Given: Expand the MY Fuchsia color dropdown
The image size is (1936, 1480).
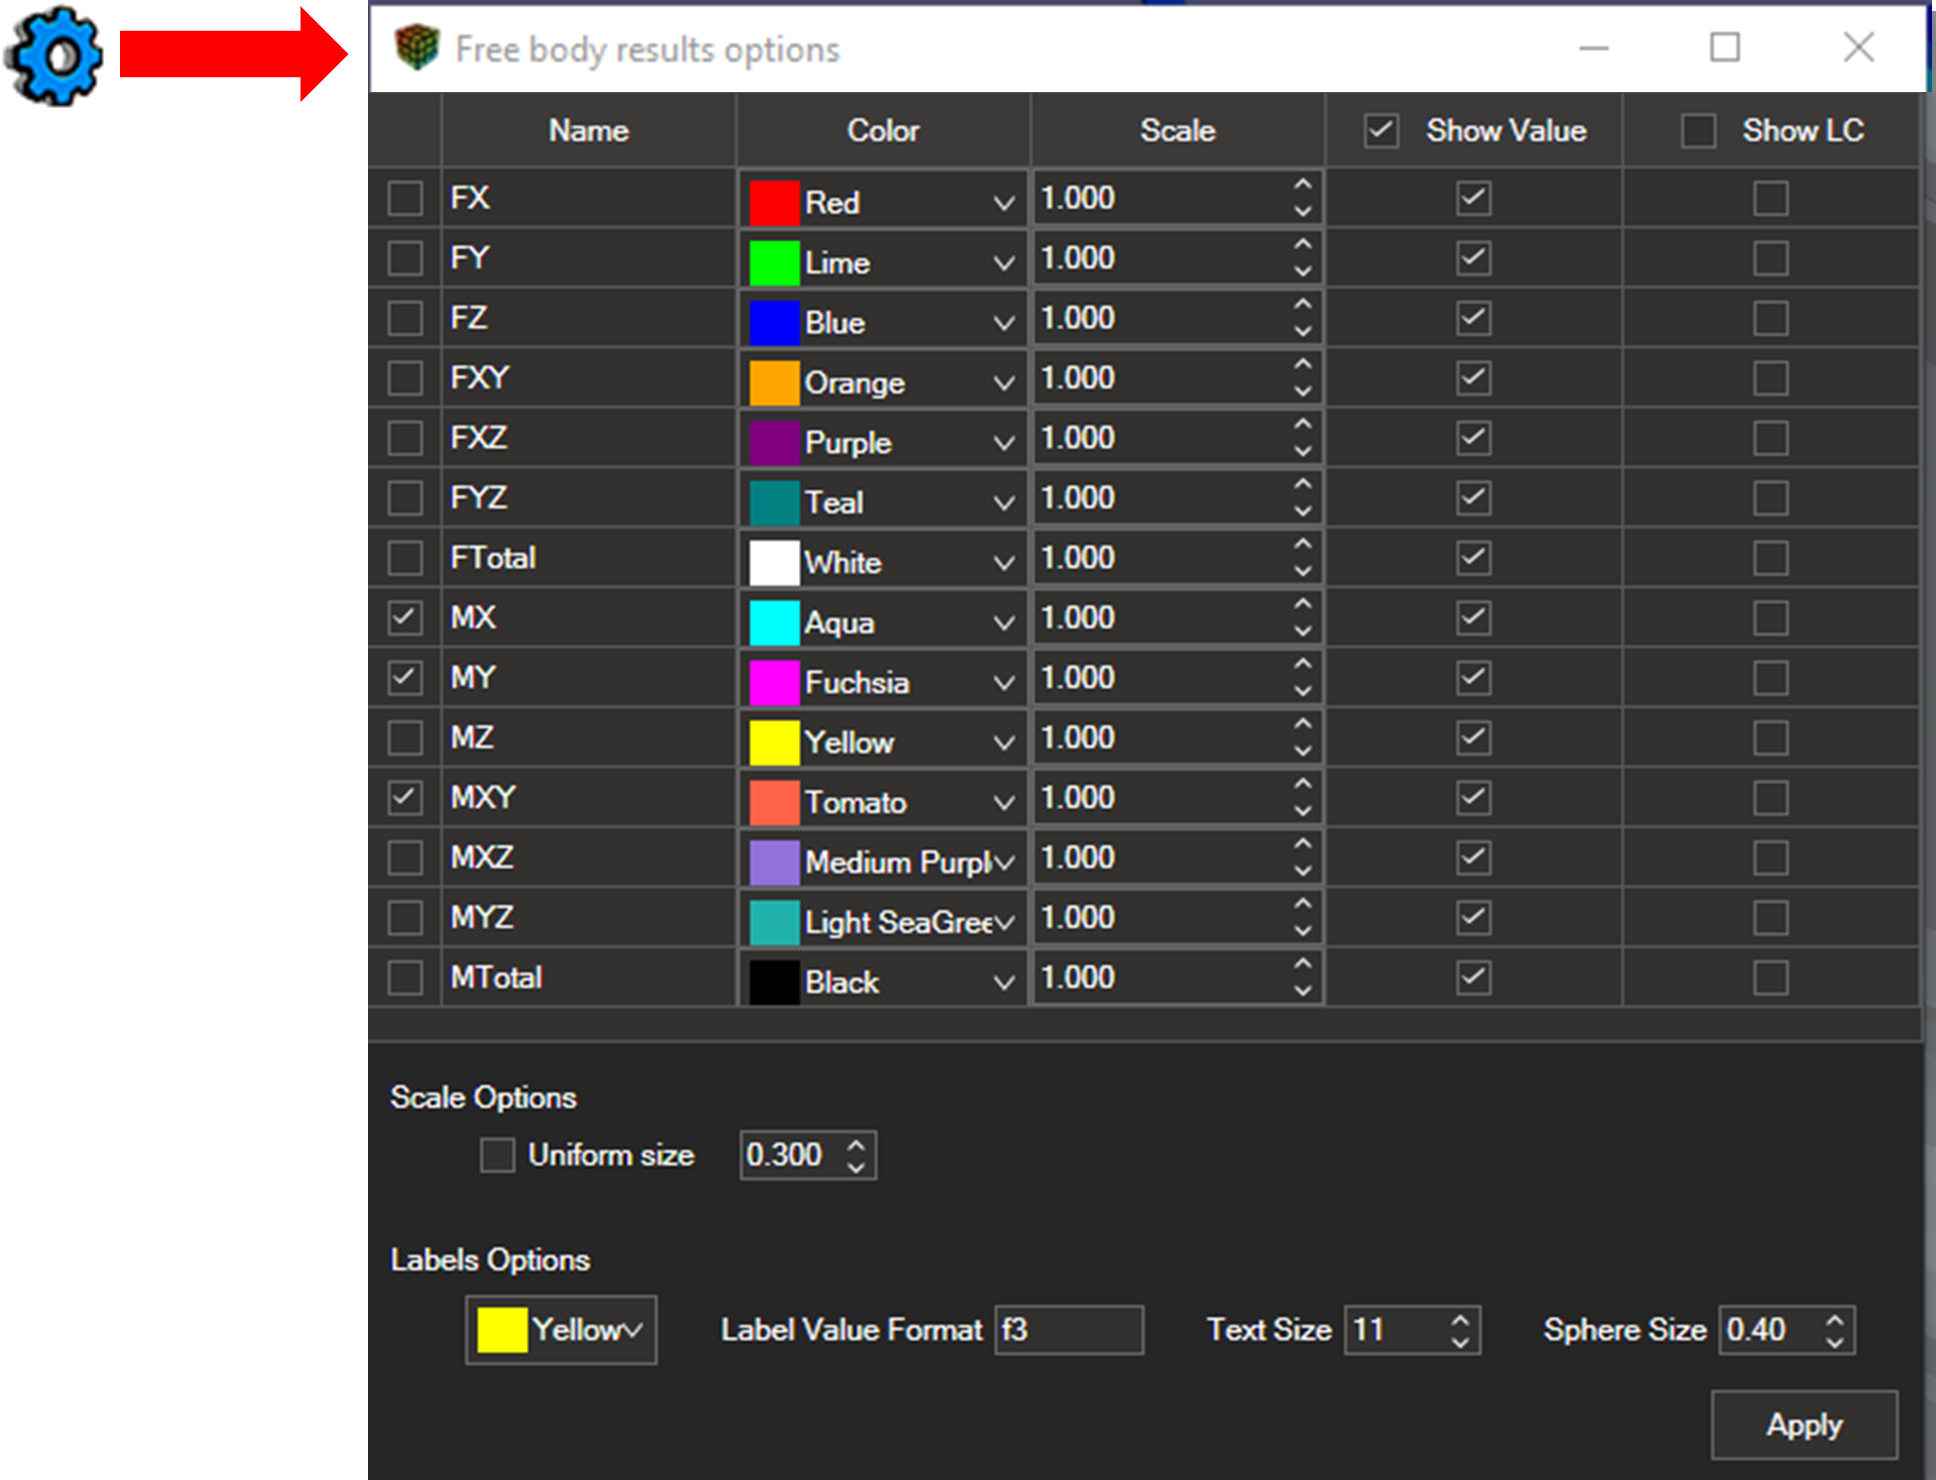Looking at the screenshot, I should pyautogui.click(x=883, y=681).
